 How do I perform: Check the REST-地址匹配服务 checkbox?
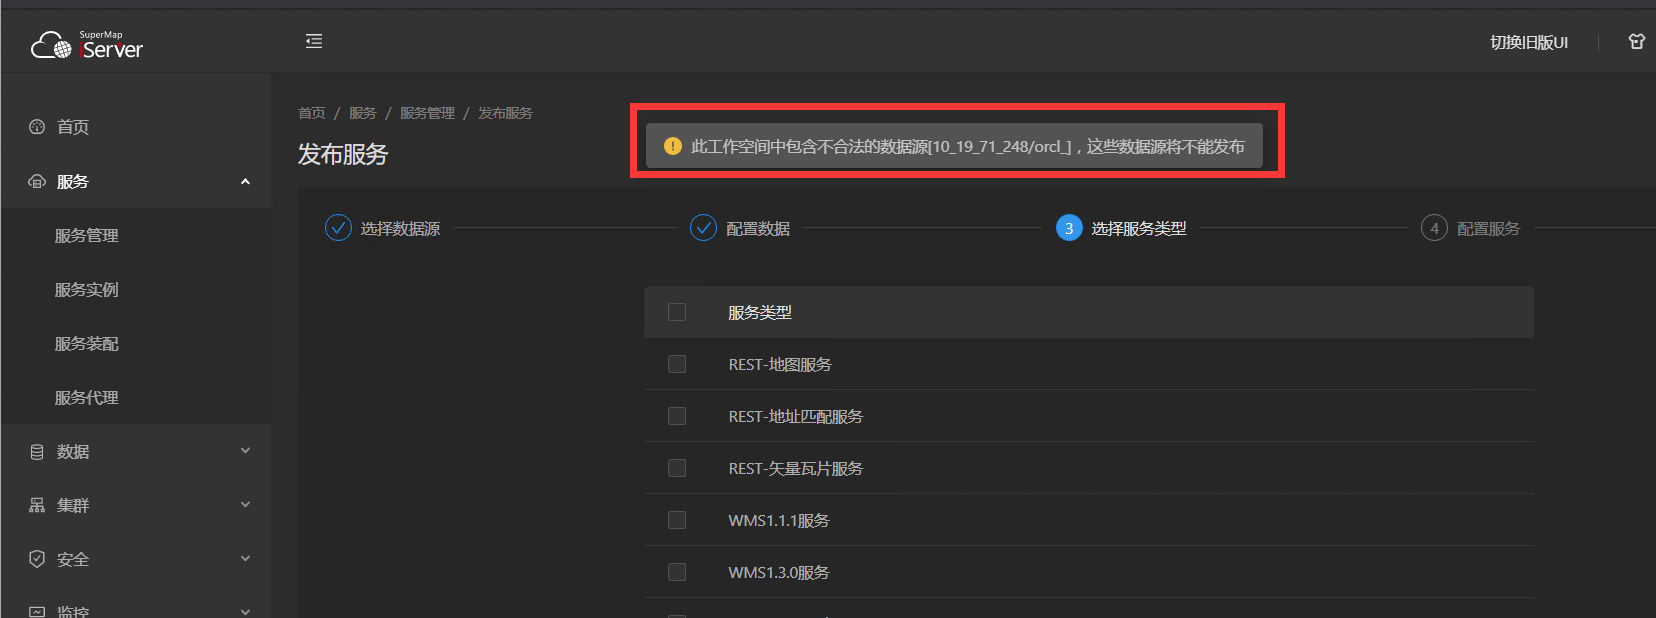pyautogui.click(x=677, y=416)
